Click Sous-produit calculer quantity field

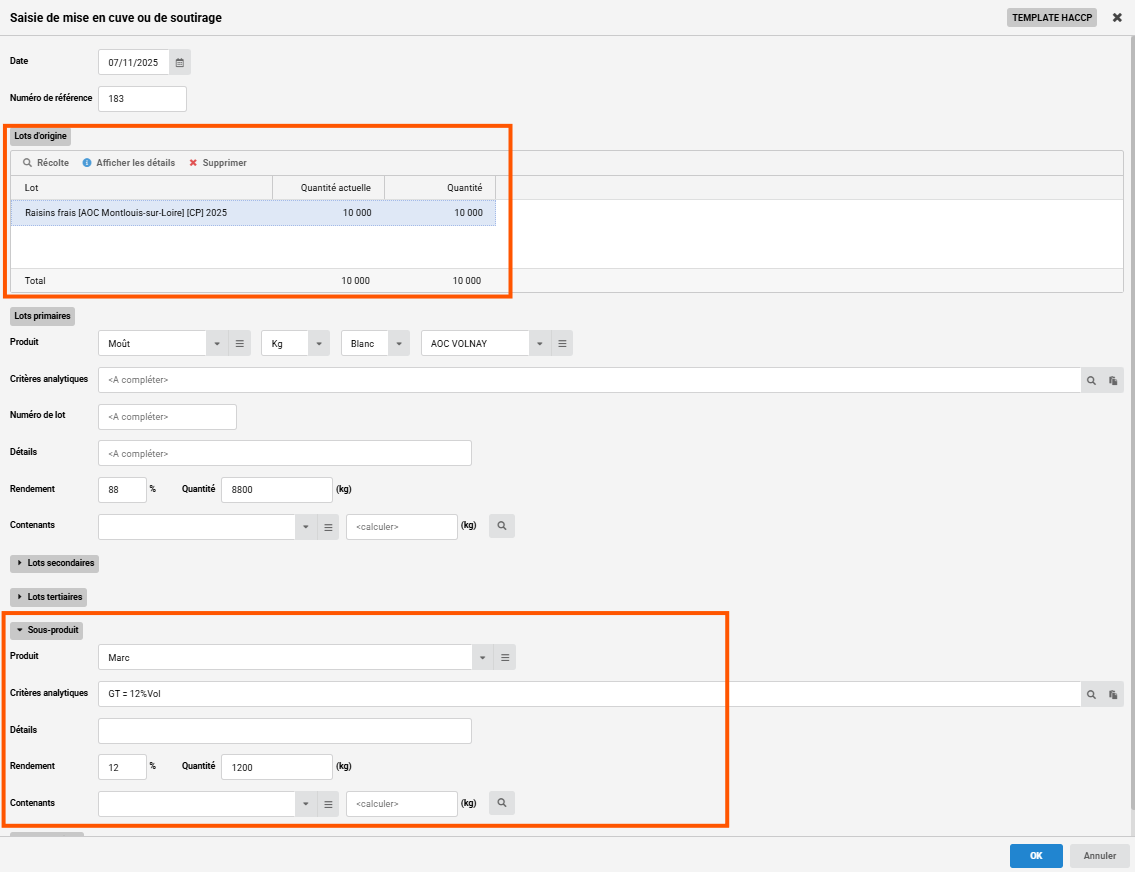[402, 804]
